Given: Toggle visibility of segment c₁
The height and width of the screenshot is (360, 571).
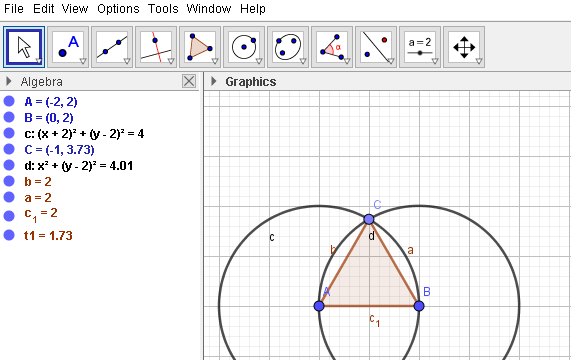Looking at the screenshot, I should pyautogui.click(x=9, y=216).
